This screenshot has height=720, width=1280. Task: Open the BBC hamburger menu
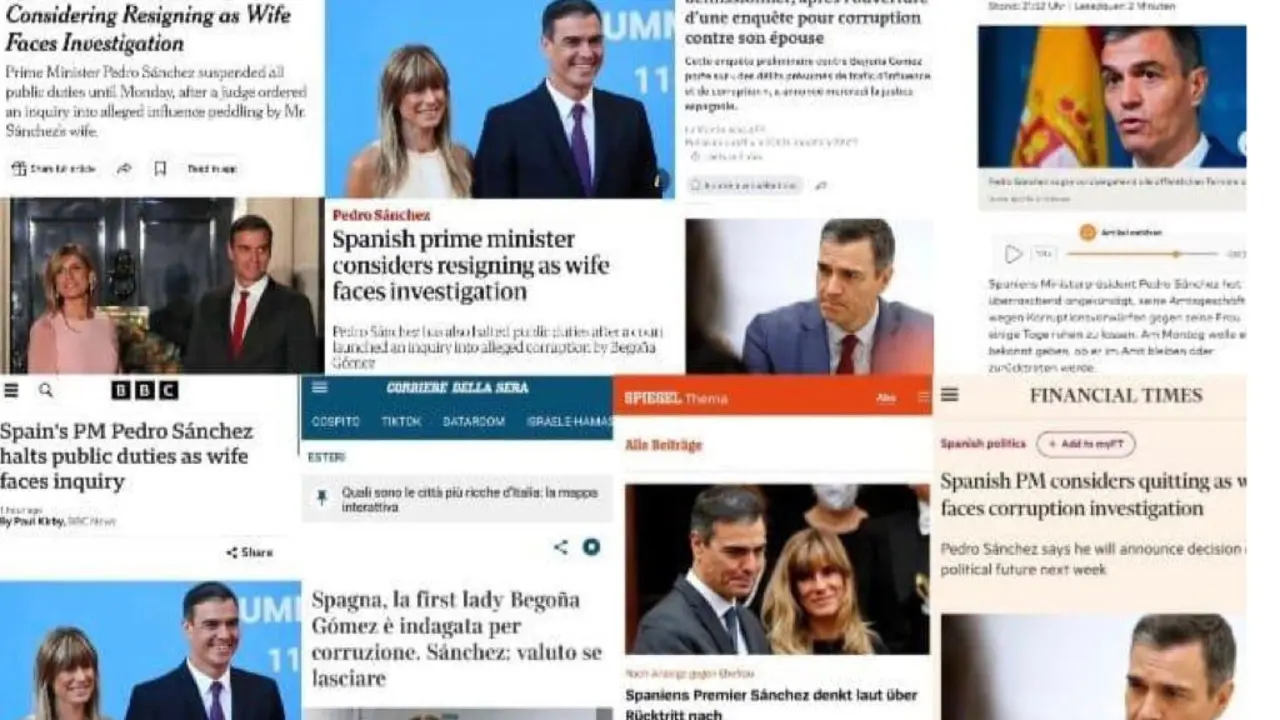(x=11, y=390)
